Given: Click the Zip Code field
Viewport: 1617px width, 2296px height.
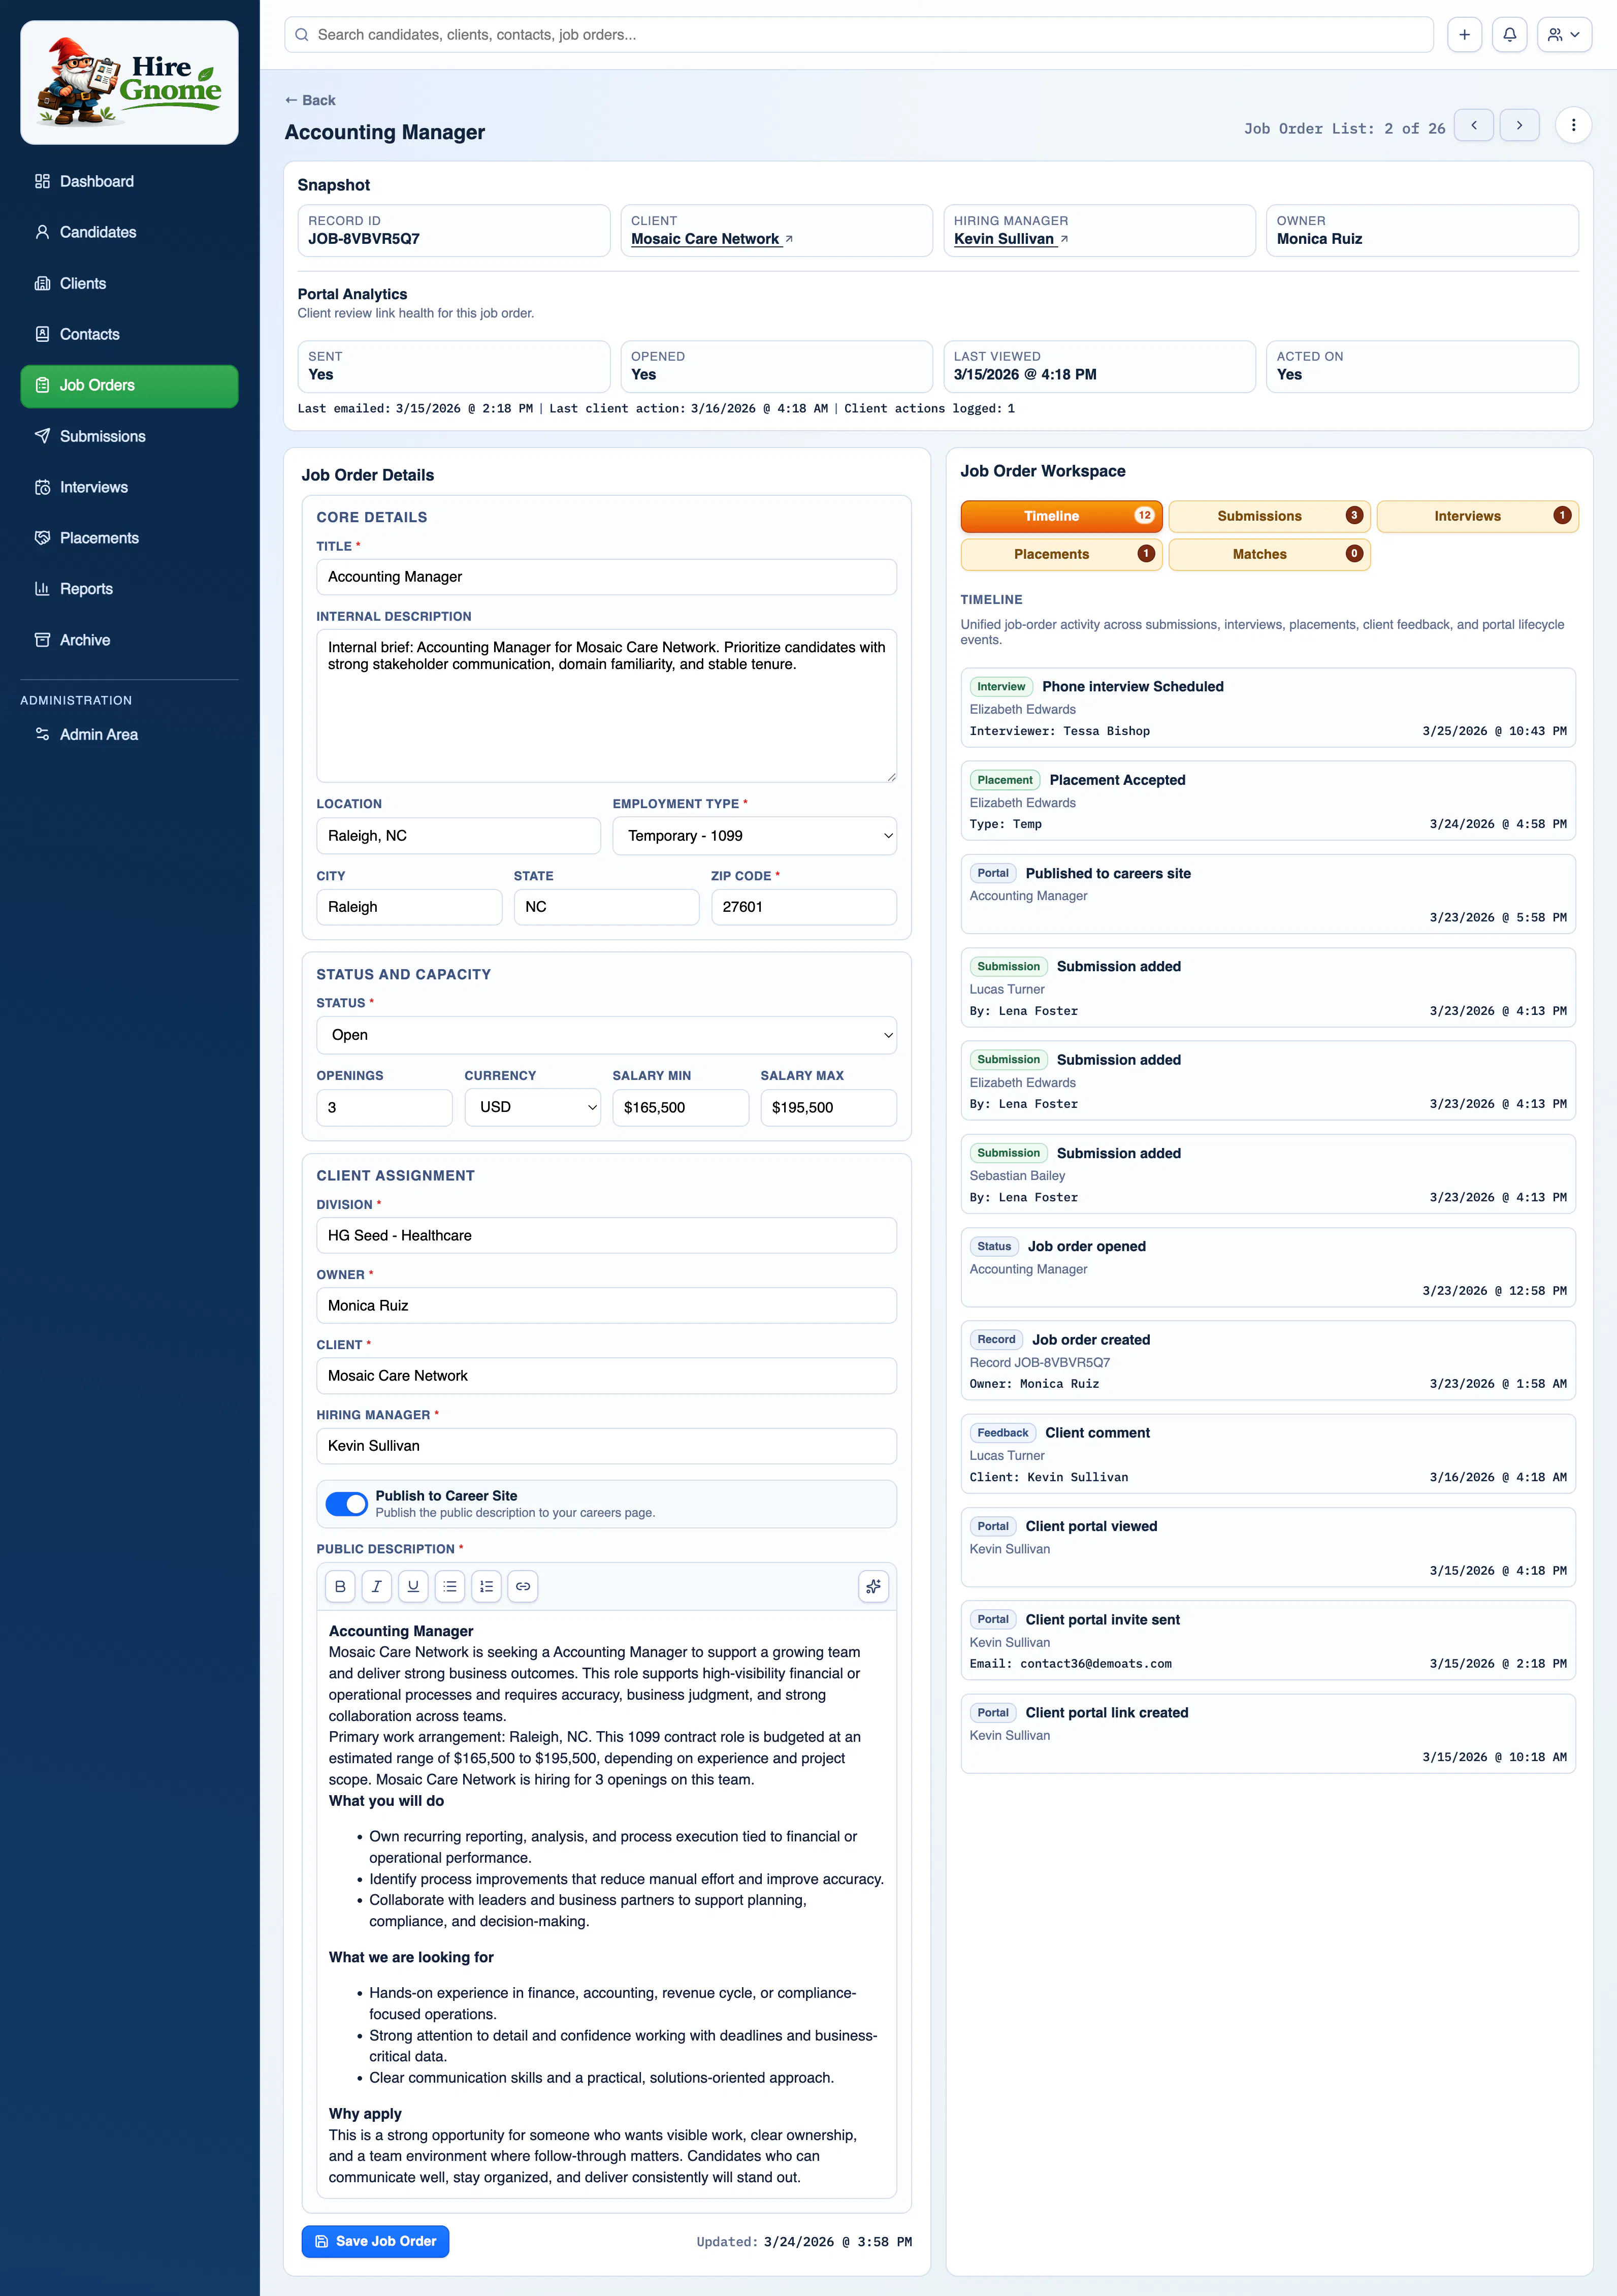Looking at the screenshot, I should [x=804, y=907].
